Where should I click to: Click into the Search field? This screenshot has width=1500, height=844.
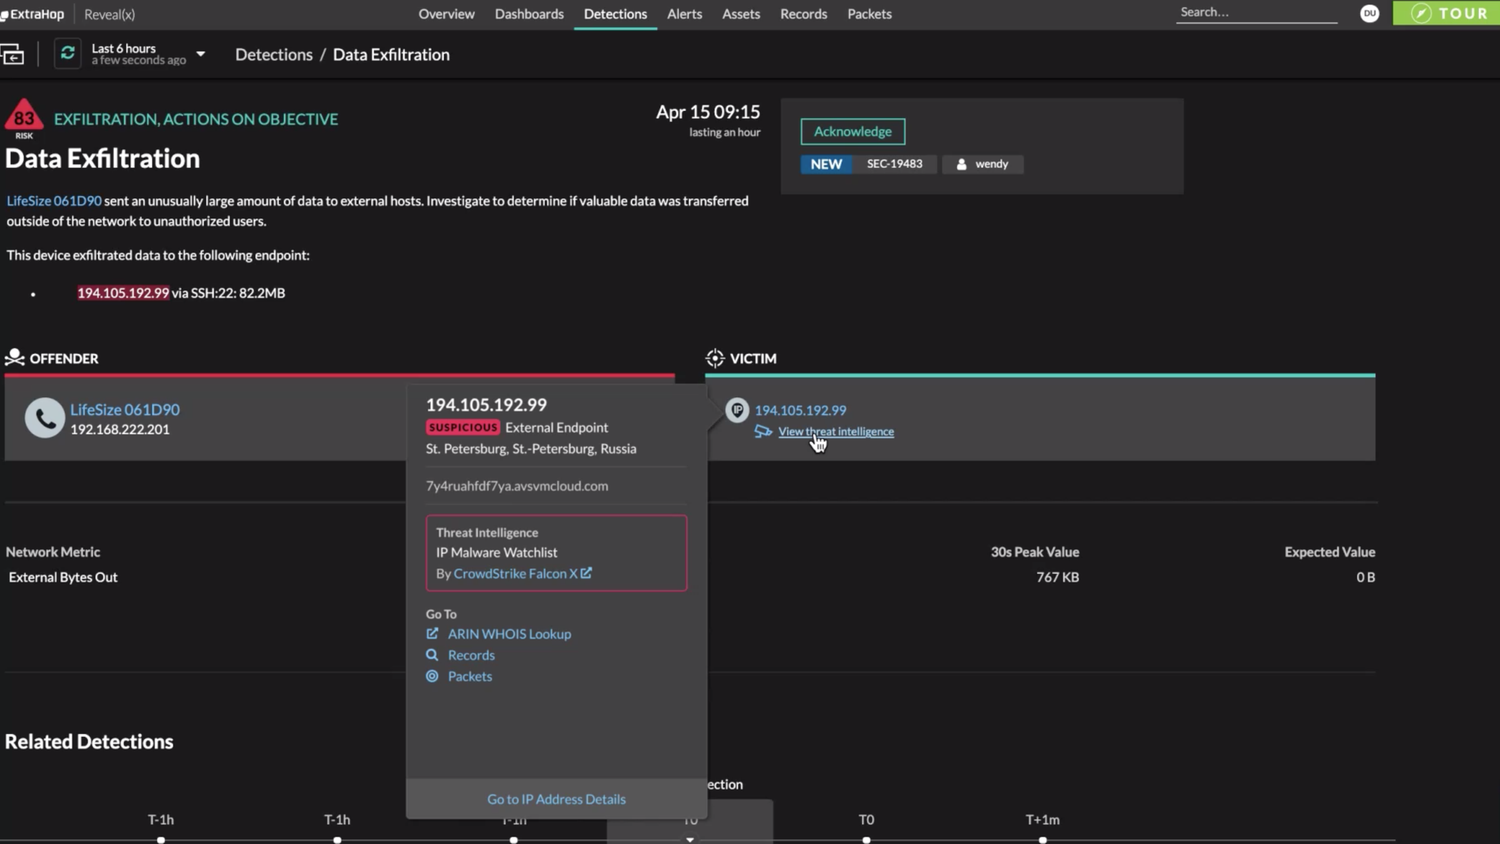pos(1255,13)
